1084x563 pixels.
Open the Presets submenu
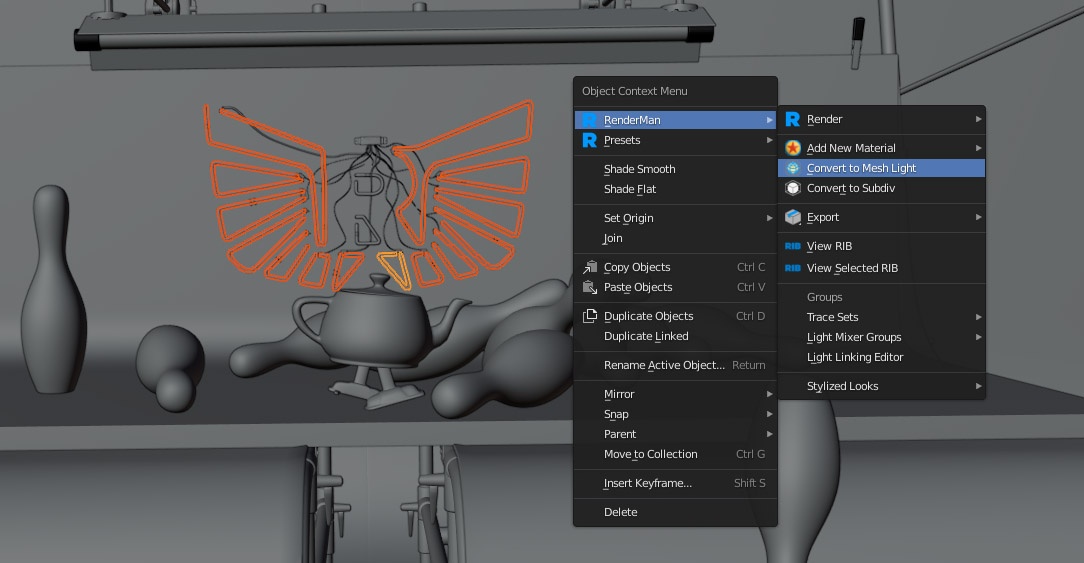[x=675, y=140]
